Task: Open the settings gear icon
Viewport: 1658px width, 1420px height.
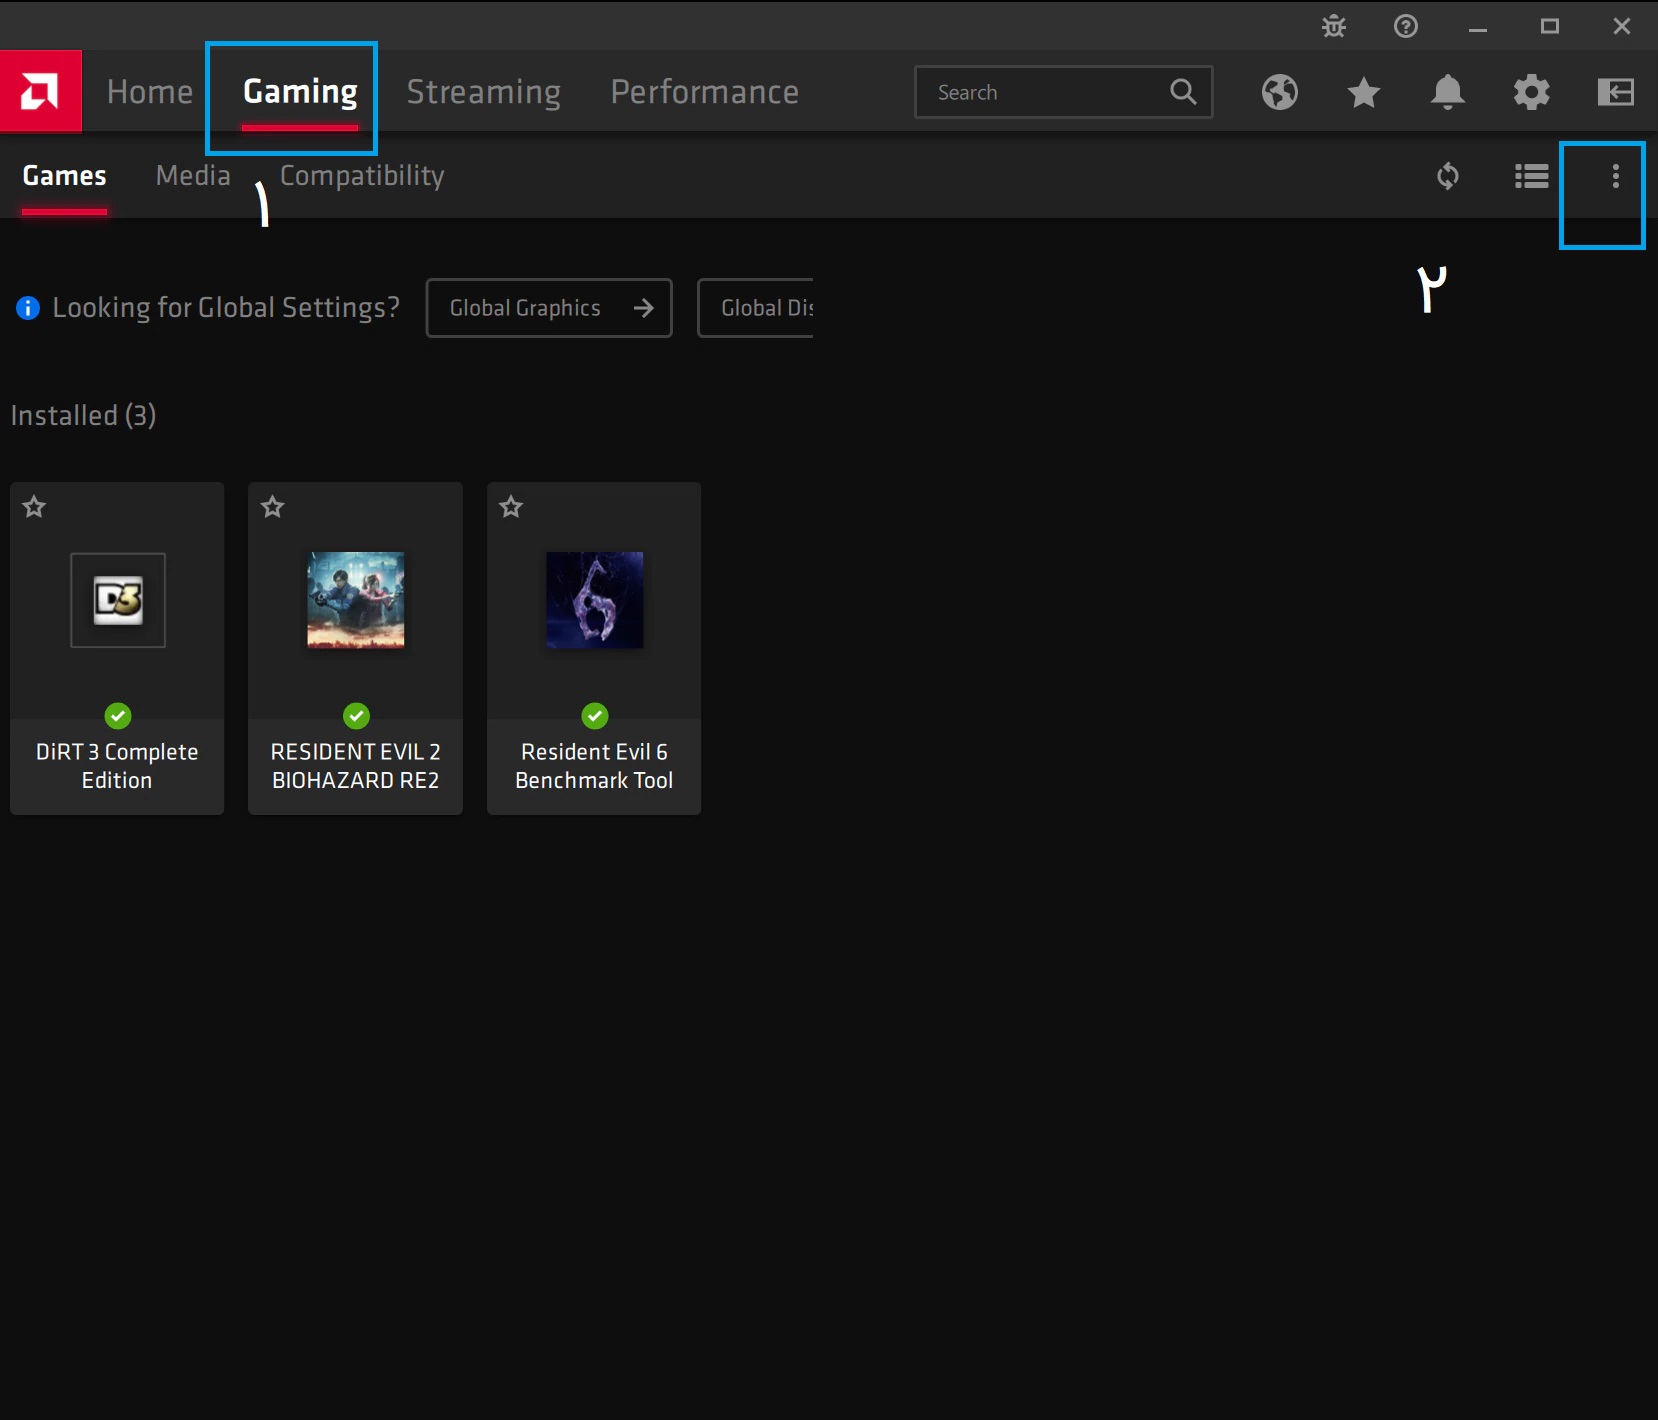Action: [x=1531, y=92]
